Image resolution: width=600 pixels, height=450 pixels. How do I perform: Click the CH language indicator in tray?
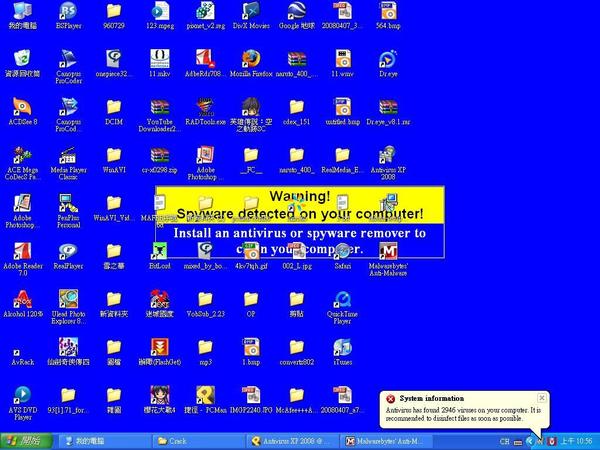tap(505, 442)
